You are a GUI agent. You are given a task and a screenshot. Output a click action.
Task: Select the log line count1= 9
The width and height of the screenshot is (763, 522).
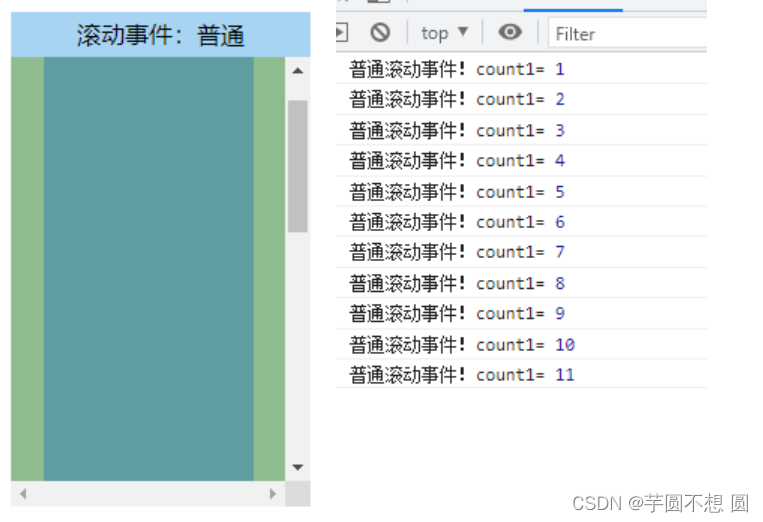pos(521,313)
